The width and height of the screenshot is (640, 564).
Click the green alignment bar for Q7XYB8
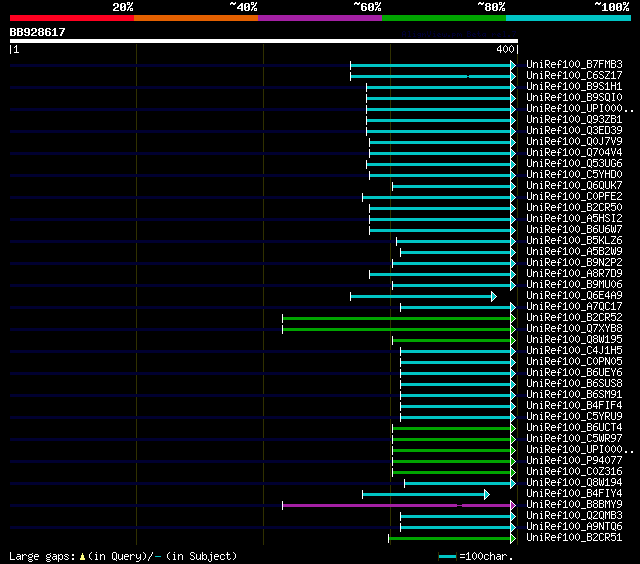click(x=397, y=329)
